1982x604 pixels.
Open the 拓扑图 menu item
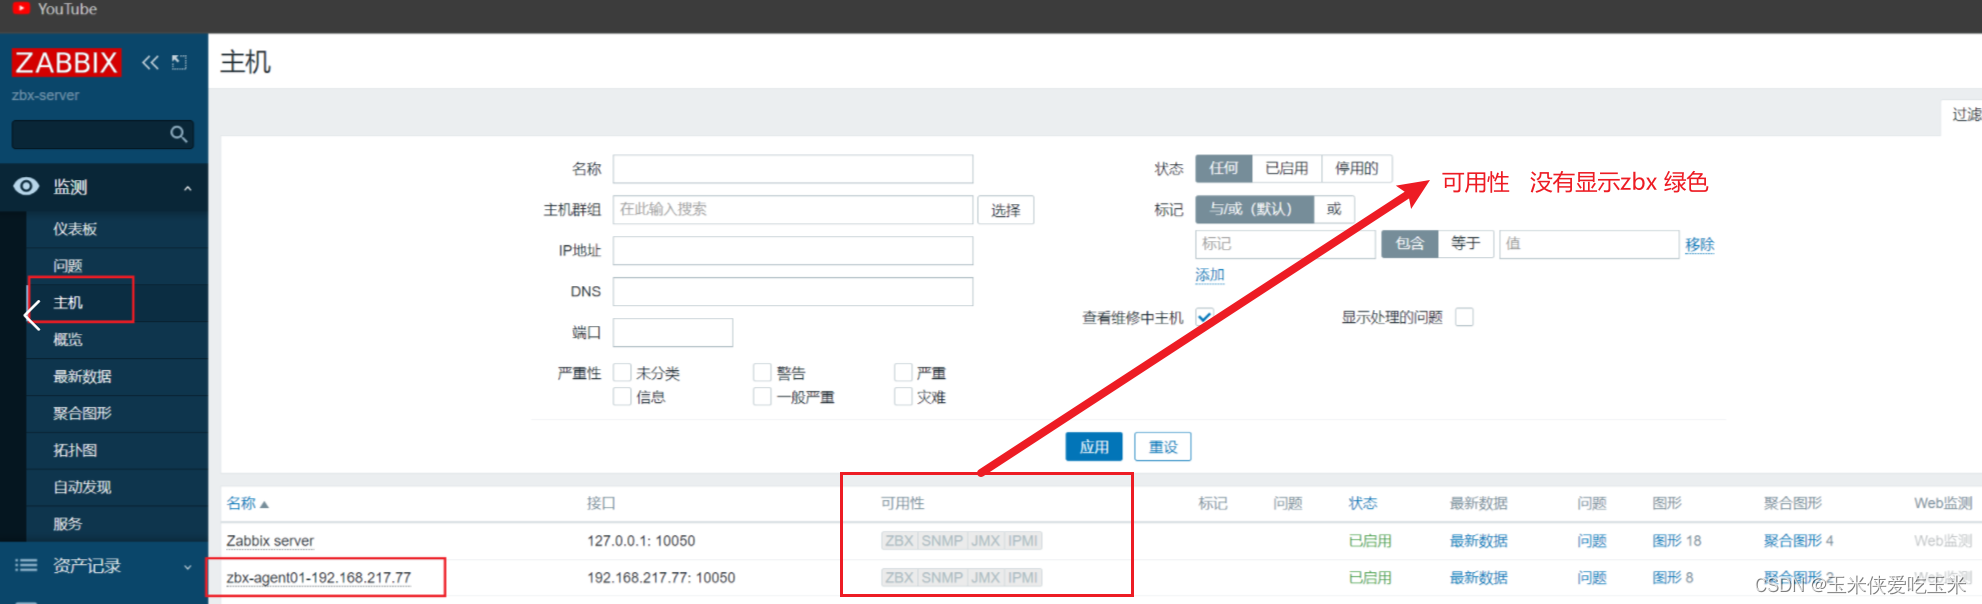[75, 450]
